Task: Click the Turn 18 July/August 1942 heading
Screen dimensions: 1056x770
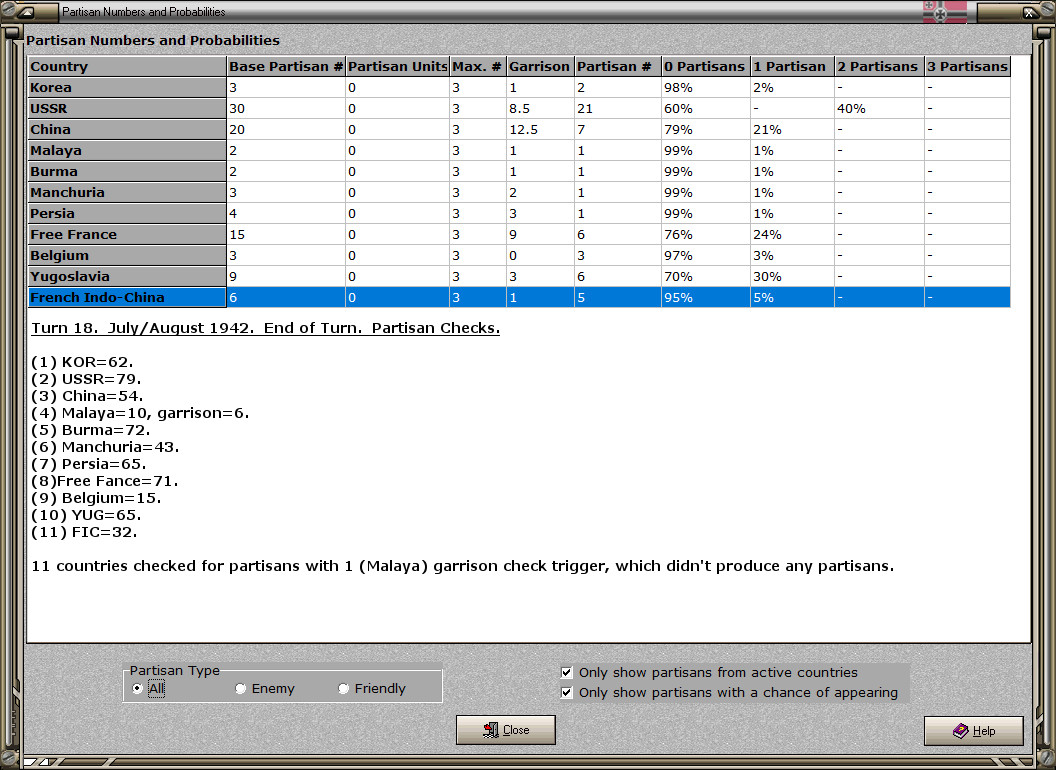Action: [265, 328]
